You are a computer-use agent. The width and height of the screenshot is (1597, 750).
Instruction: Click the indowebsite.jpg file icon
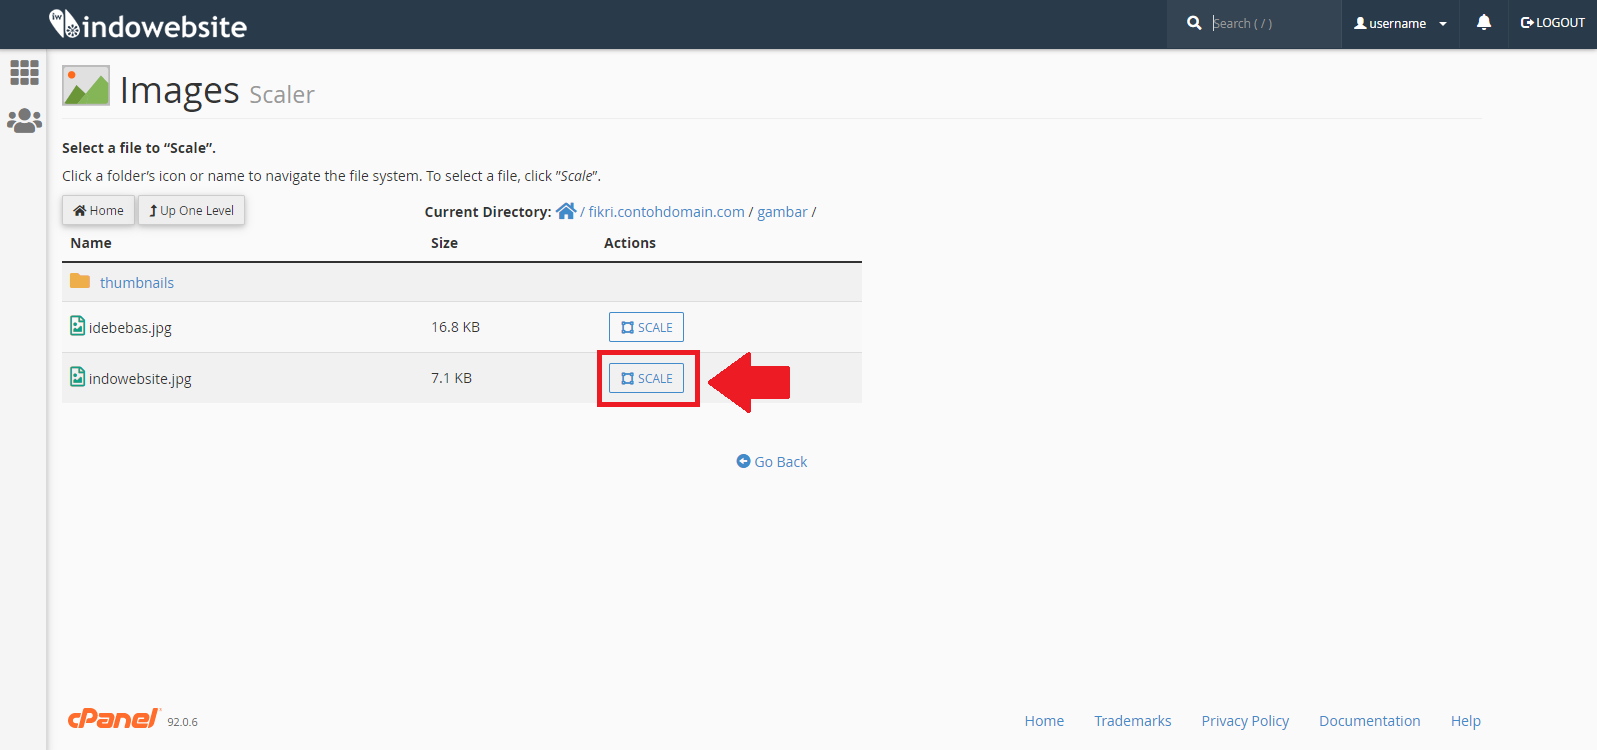coord(78,377)
